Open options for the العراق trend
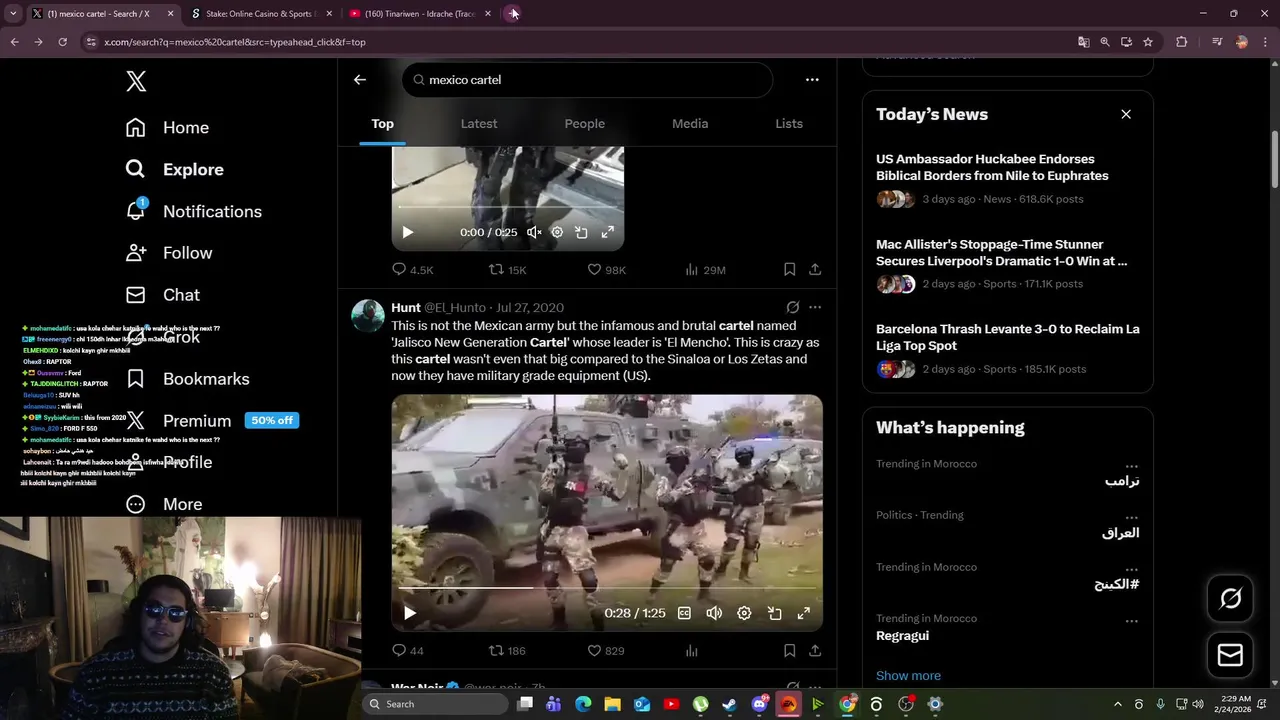 tap(1131, 519)
